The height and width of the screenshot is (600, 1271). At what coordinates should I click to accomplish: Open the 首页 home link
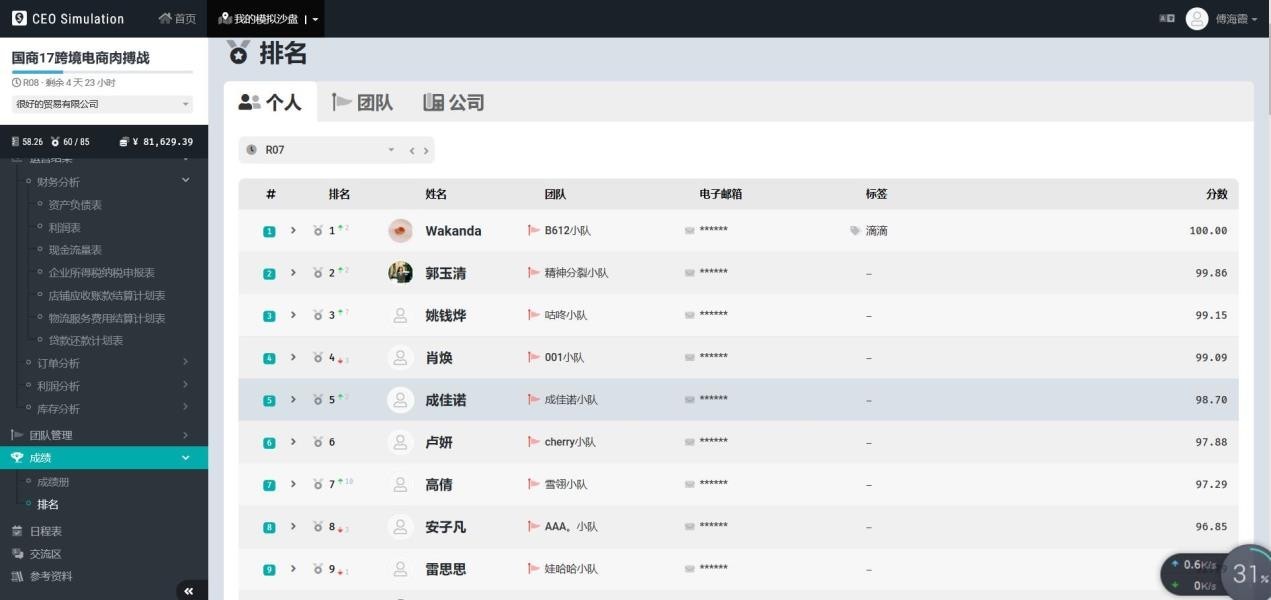point(177,19)
